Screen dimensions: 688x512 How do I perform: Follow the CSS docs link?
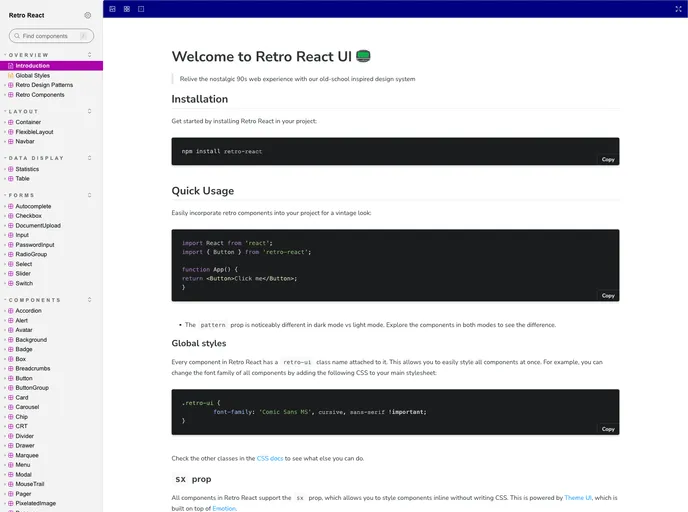270,458
